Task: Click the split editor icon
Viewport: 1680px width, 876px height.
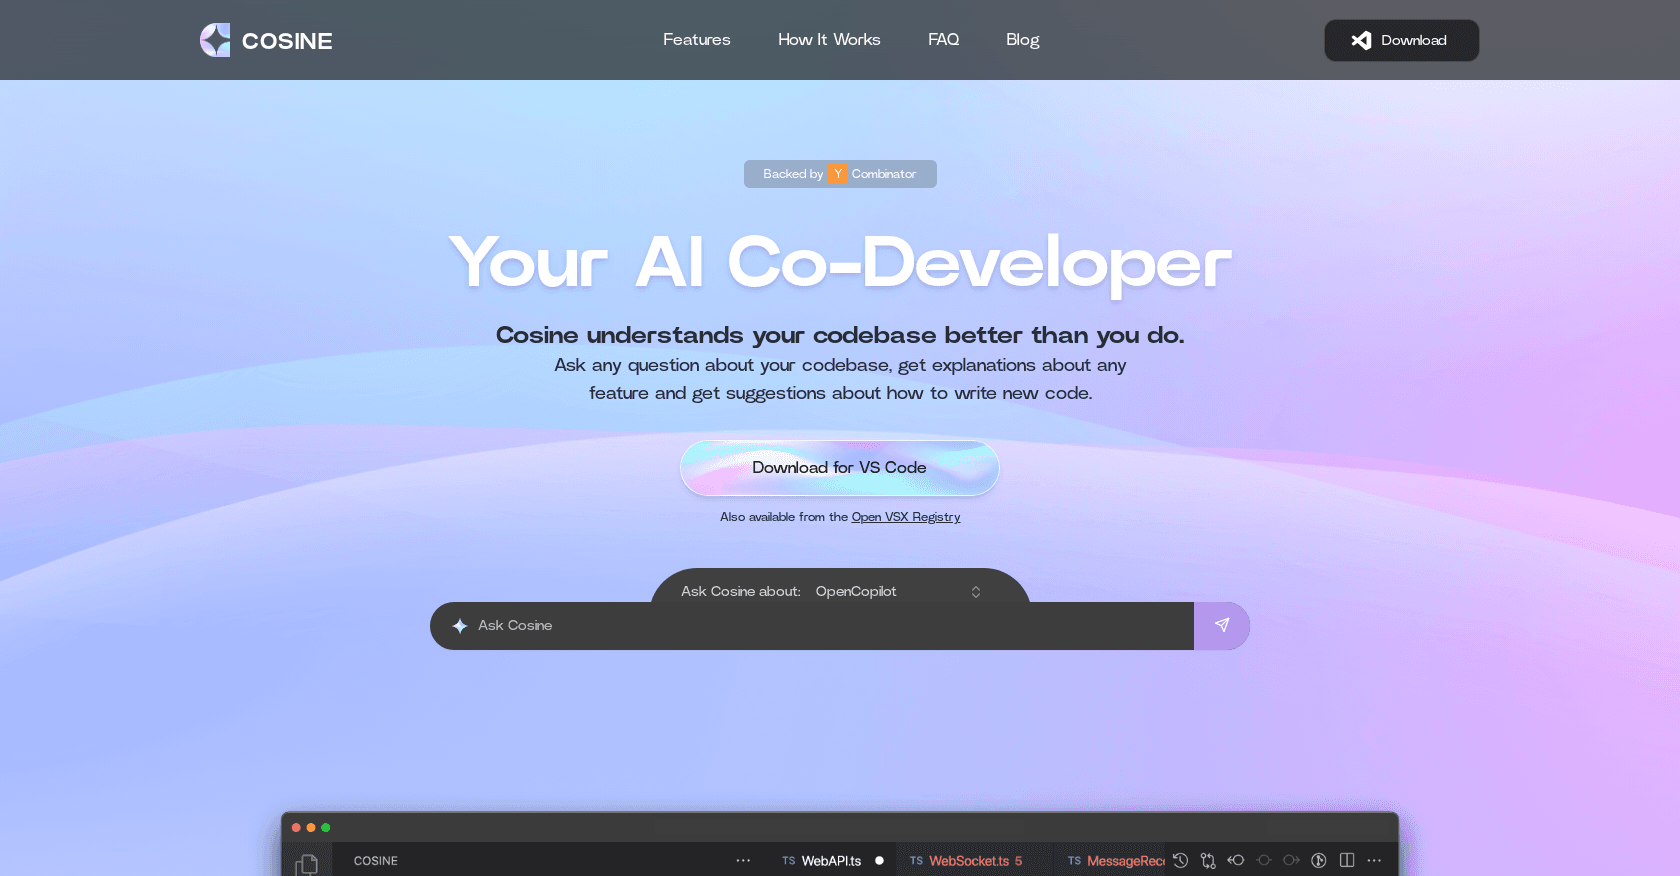Action: (x=1347, y=860)
